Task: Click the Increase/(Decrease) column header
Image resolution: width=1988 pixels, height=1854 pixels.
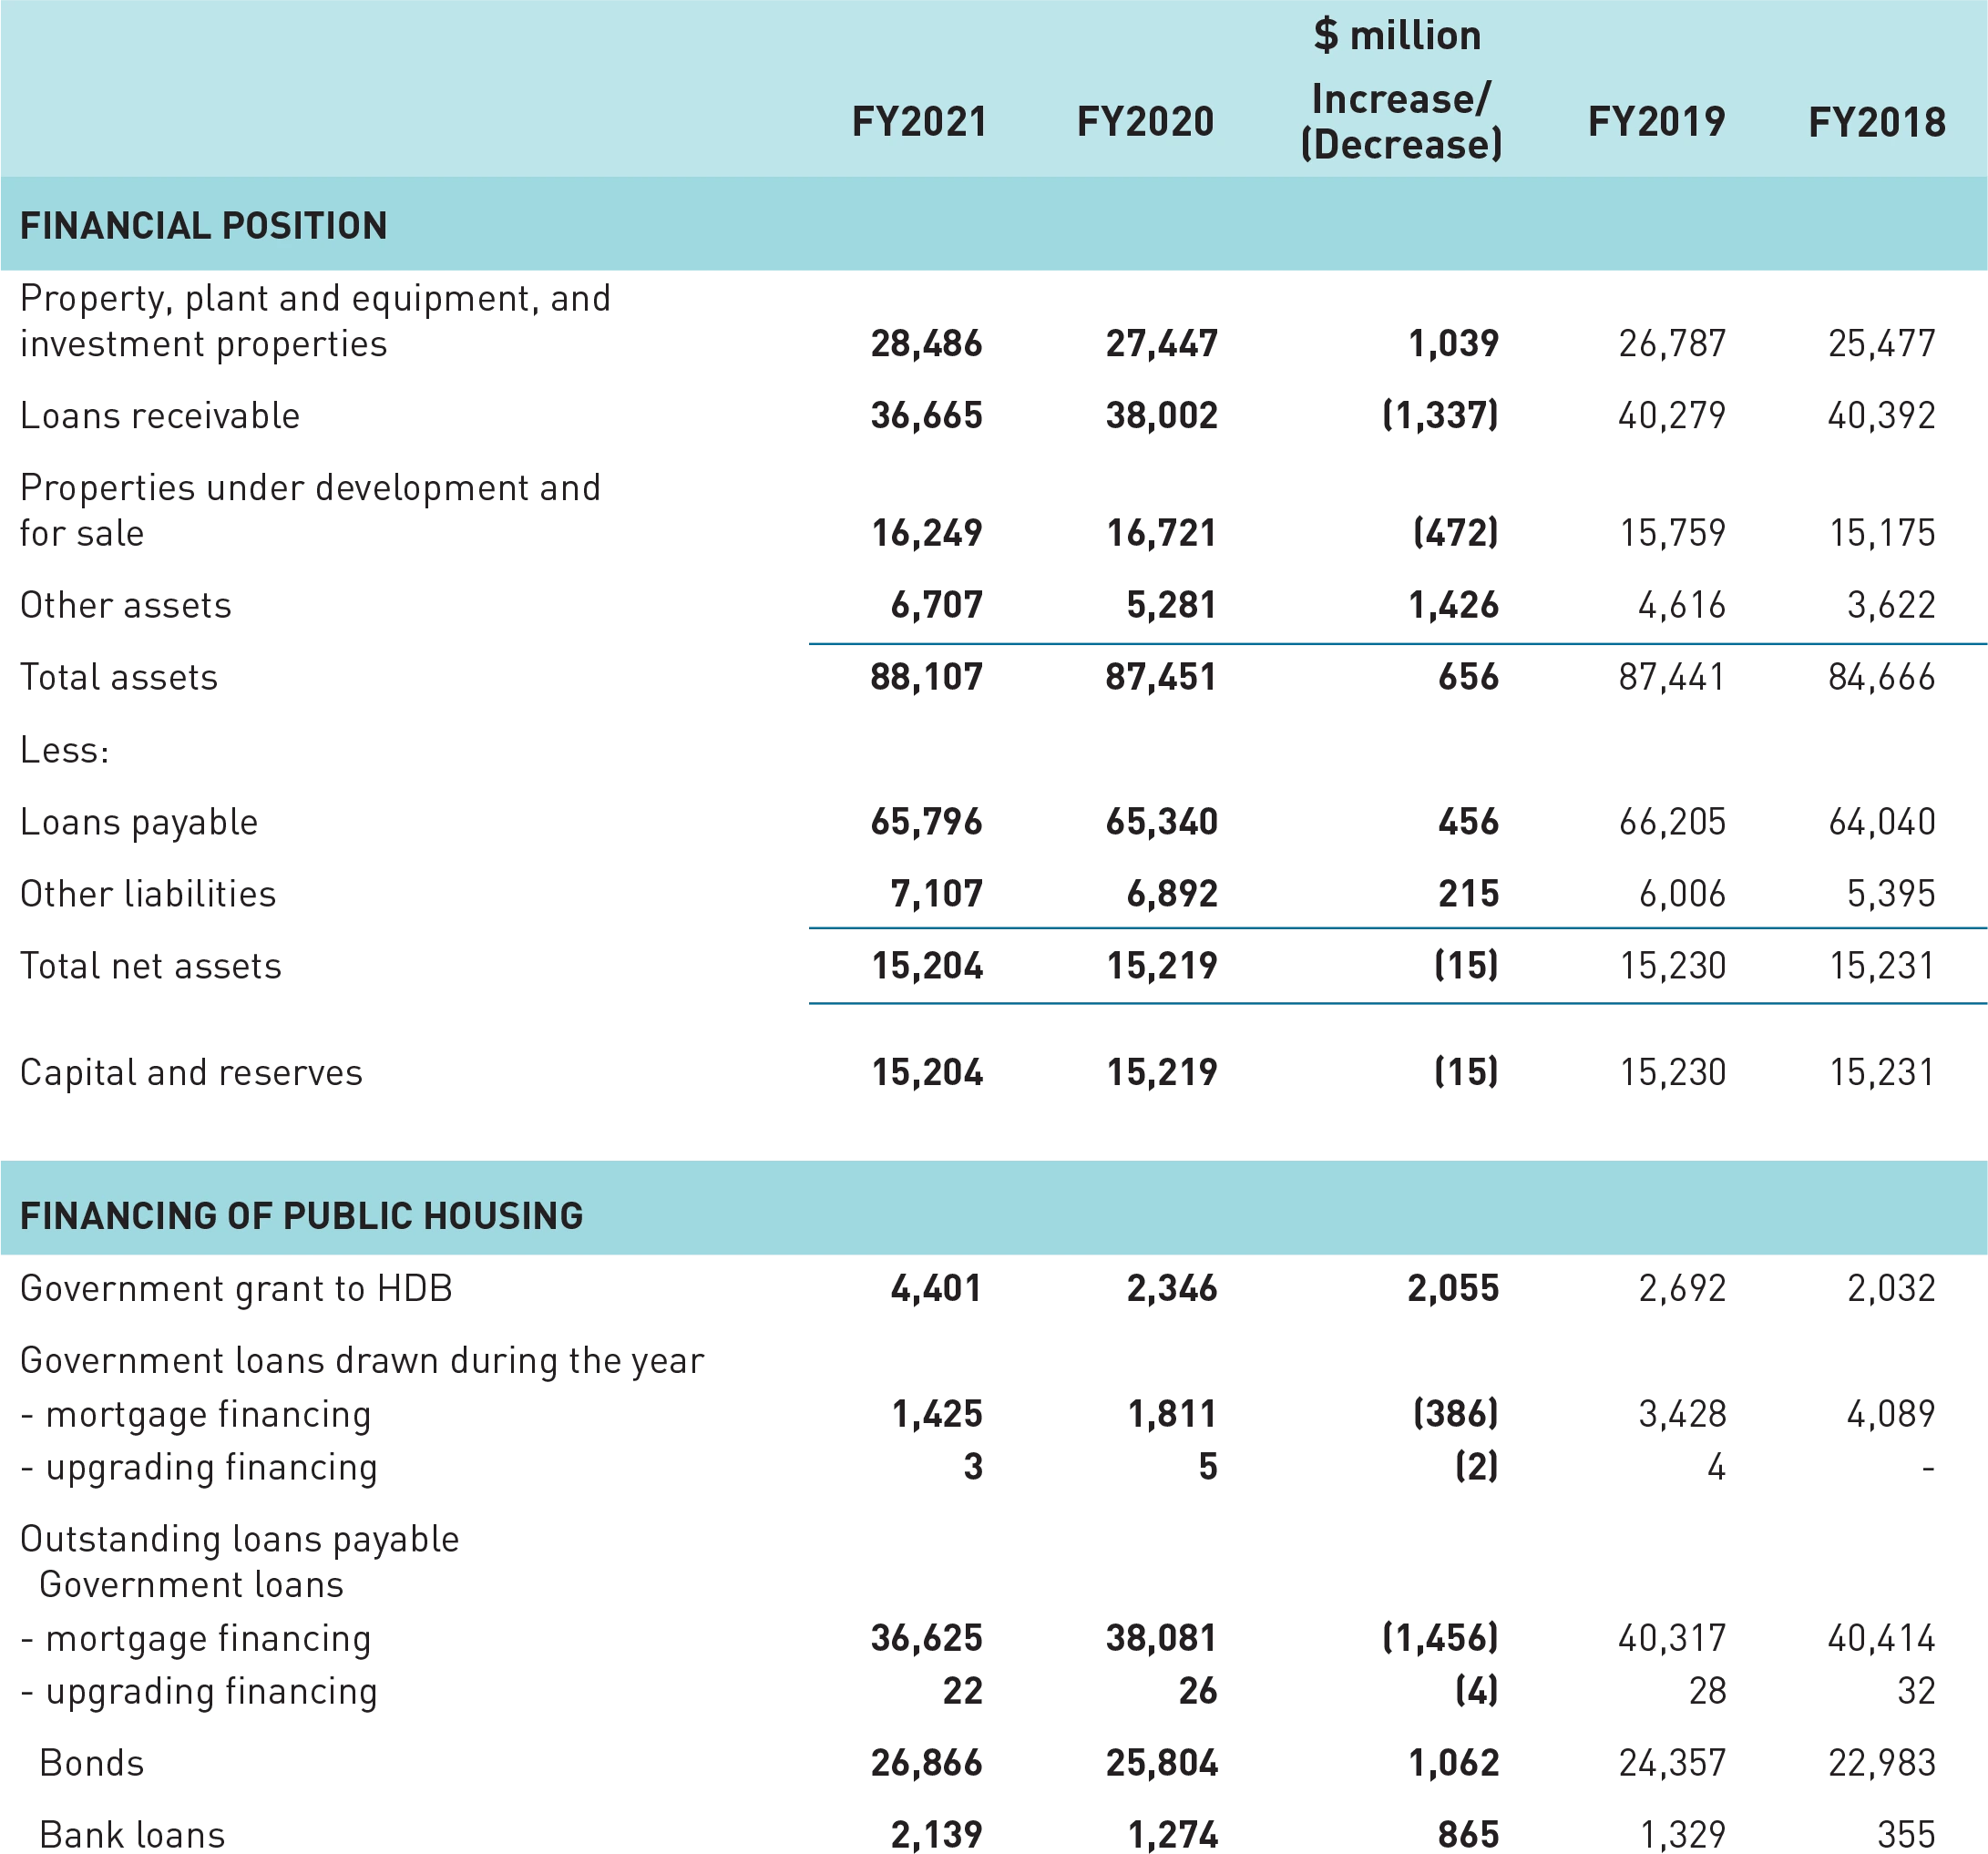Action: 1401,122
